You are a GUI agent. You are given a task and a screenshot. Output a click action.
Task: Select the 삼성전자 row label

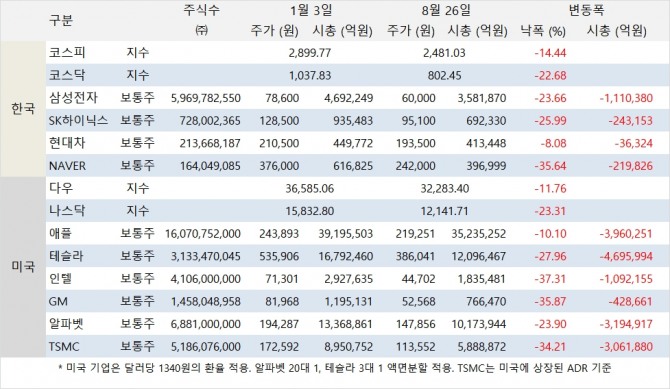point(73,98)
